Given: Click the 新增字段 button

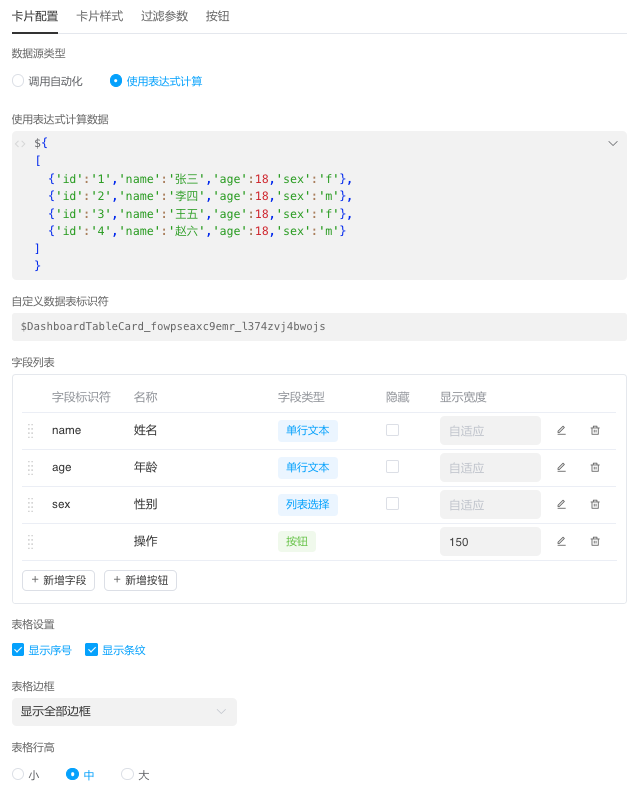Looking at the screenshot, I should click(x=59, y=580).
